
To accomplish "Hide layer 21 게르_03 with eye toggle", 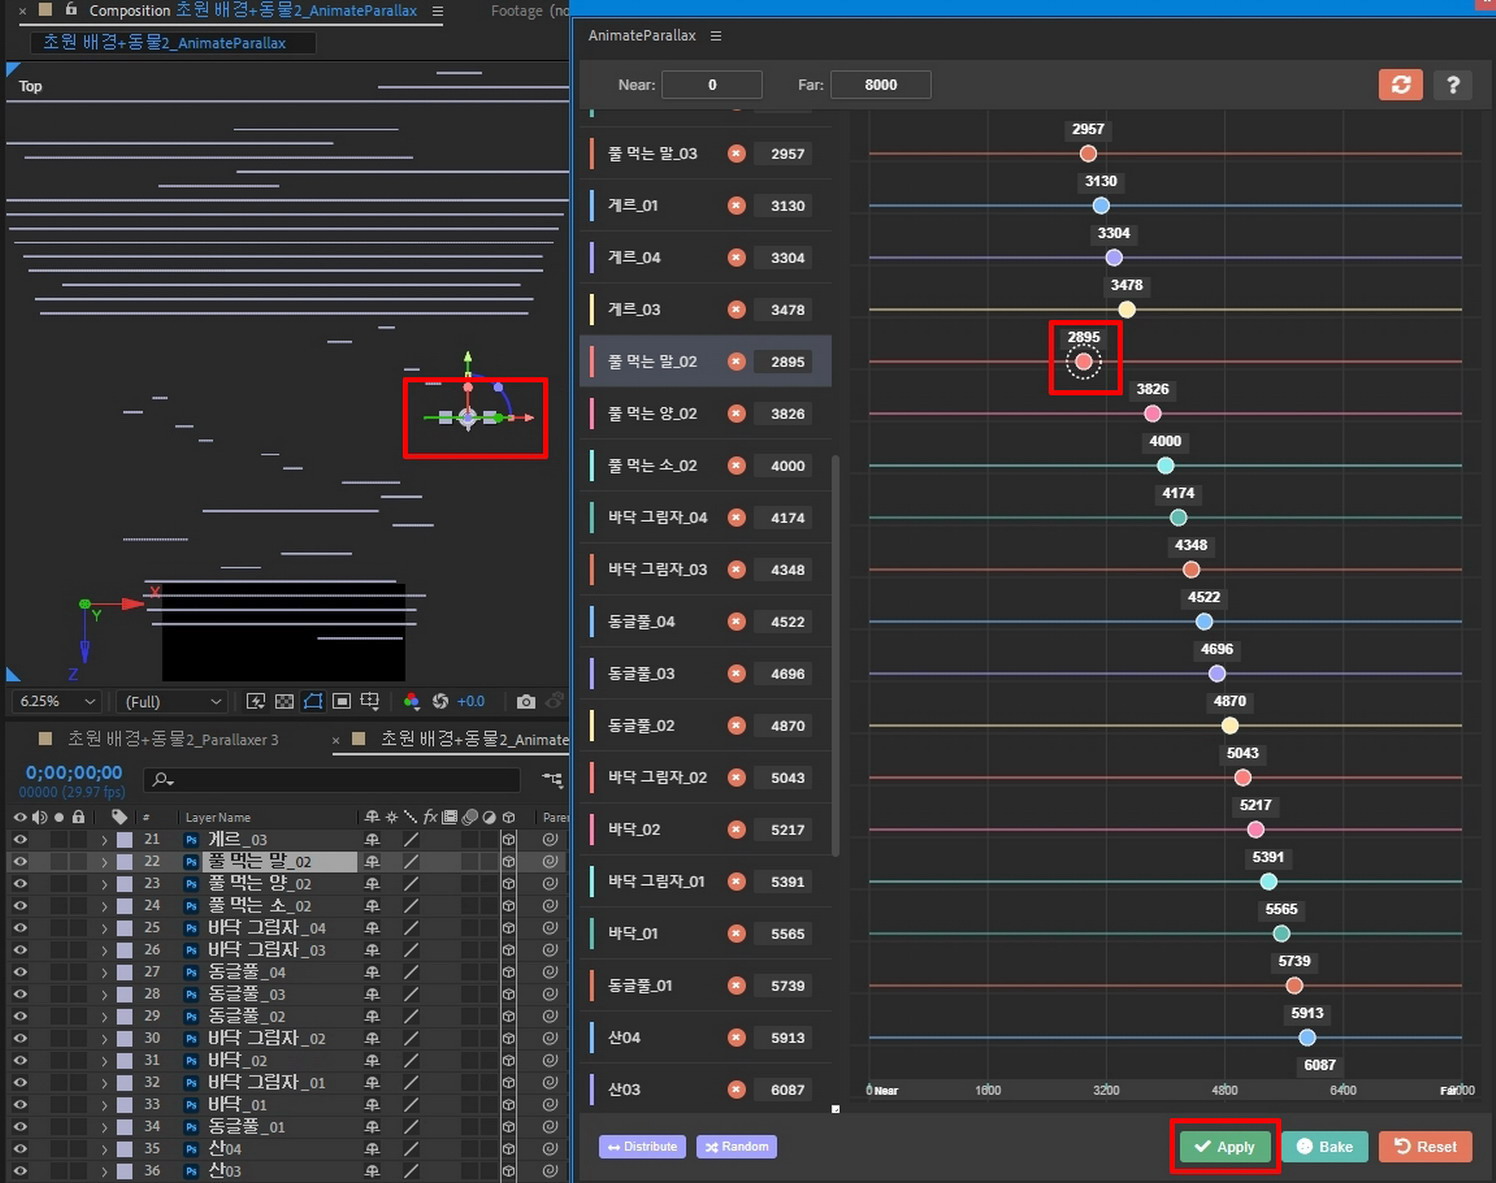I will click(20, 840).
